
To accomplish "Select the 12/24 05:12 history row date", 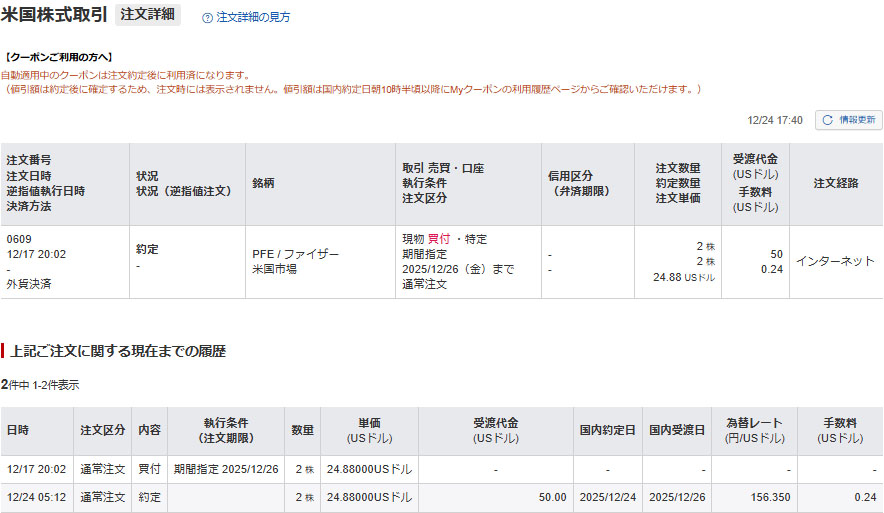I will point(34,497).
